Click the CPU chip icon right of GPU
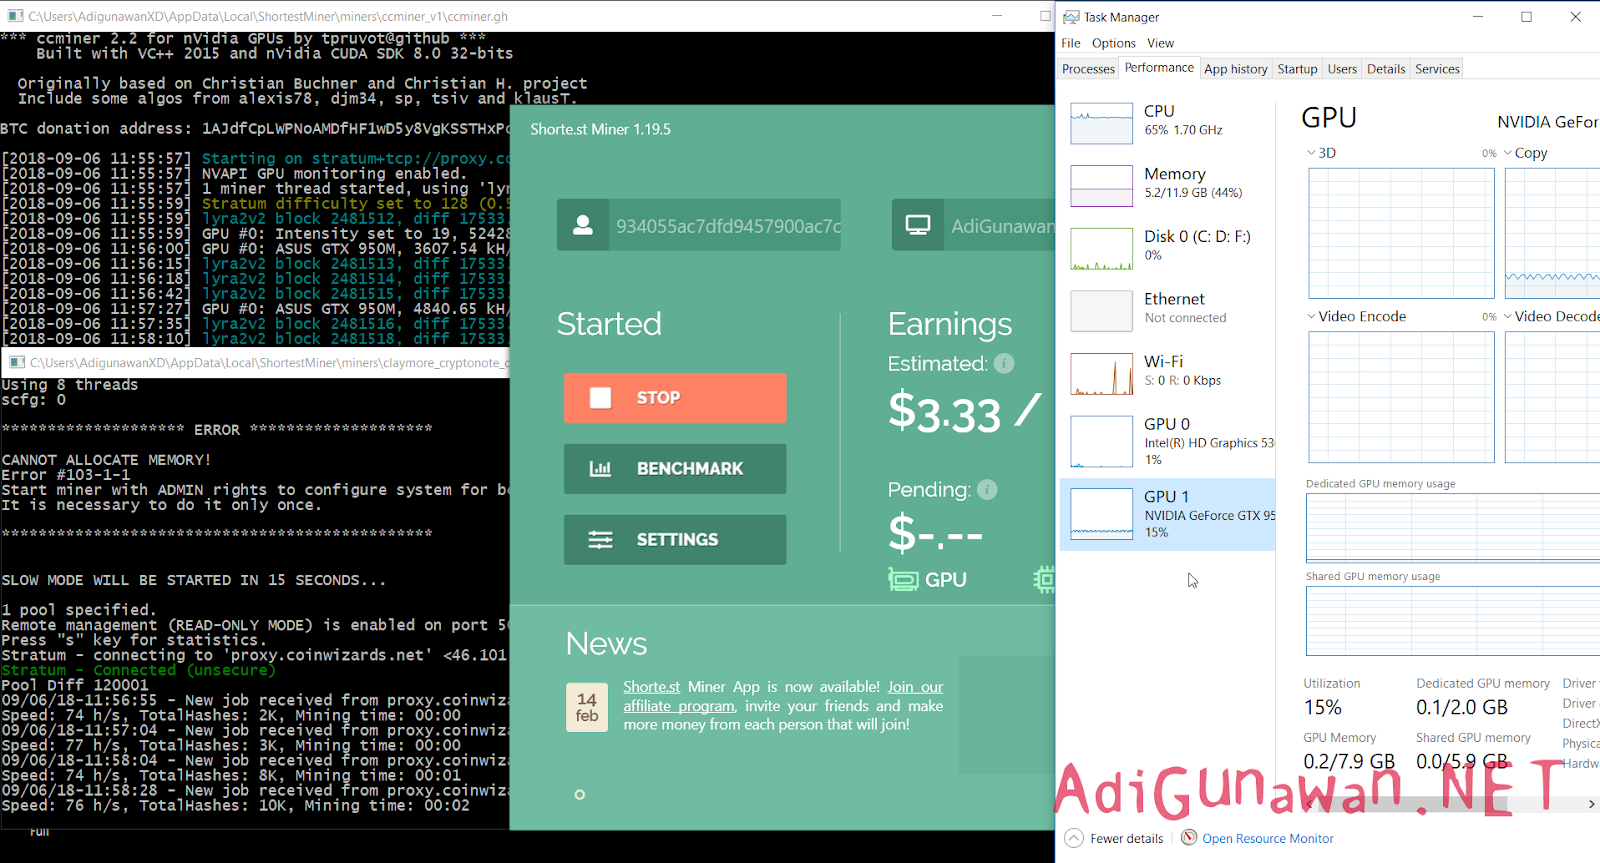The width and height of the screenshot is (1600, 863). (1044, 579)
